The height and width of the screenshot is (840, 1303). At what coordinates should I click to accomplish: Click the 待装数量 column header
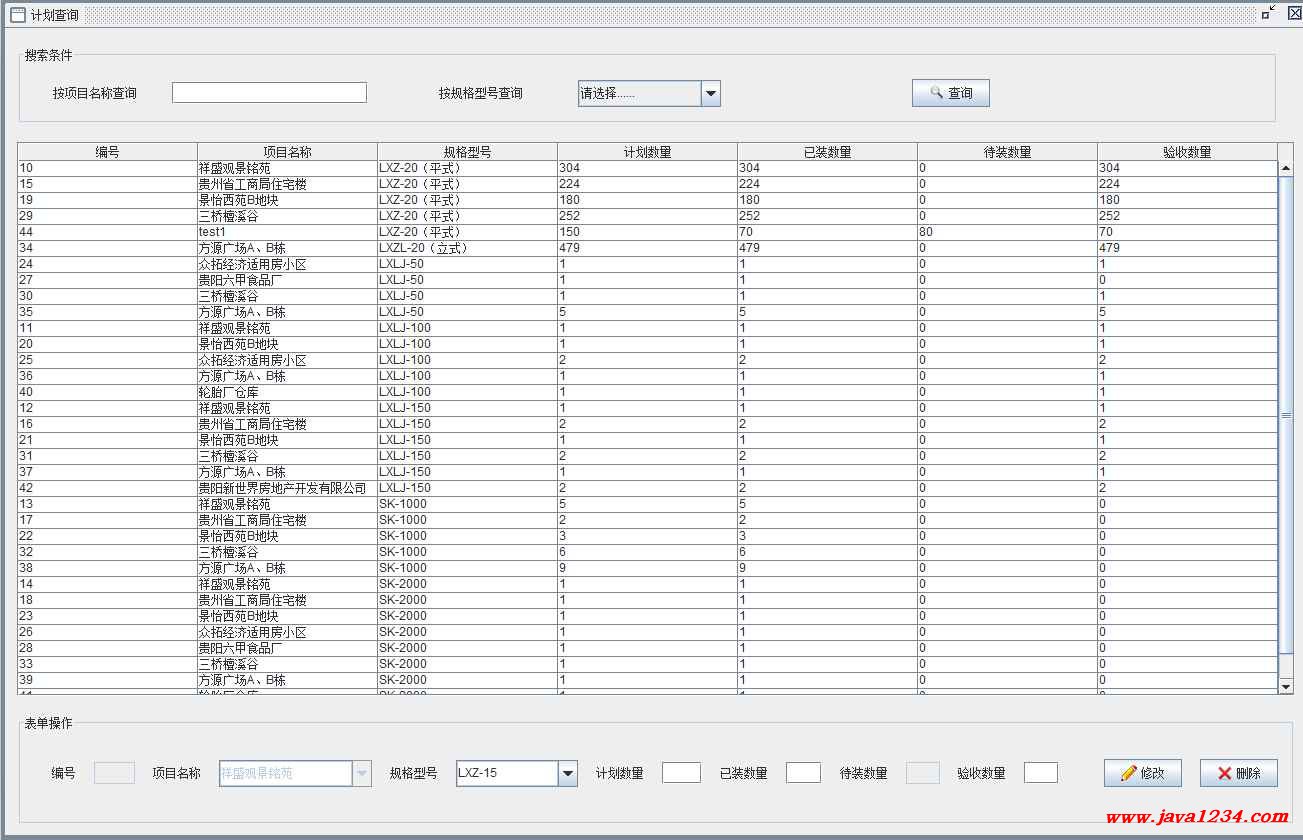click(x=1008, y=152)
